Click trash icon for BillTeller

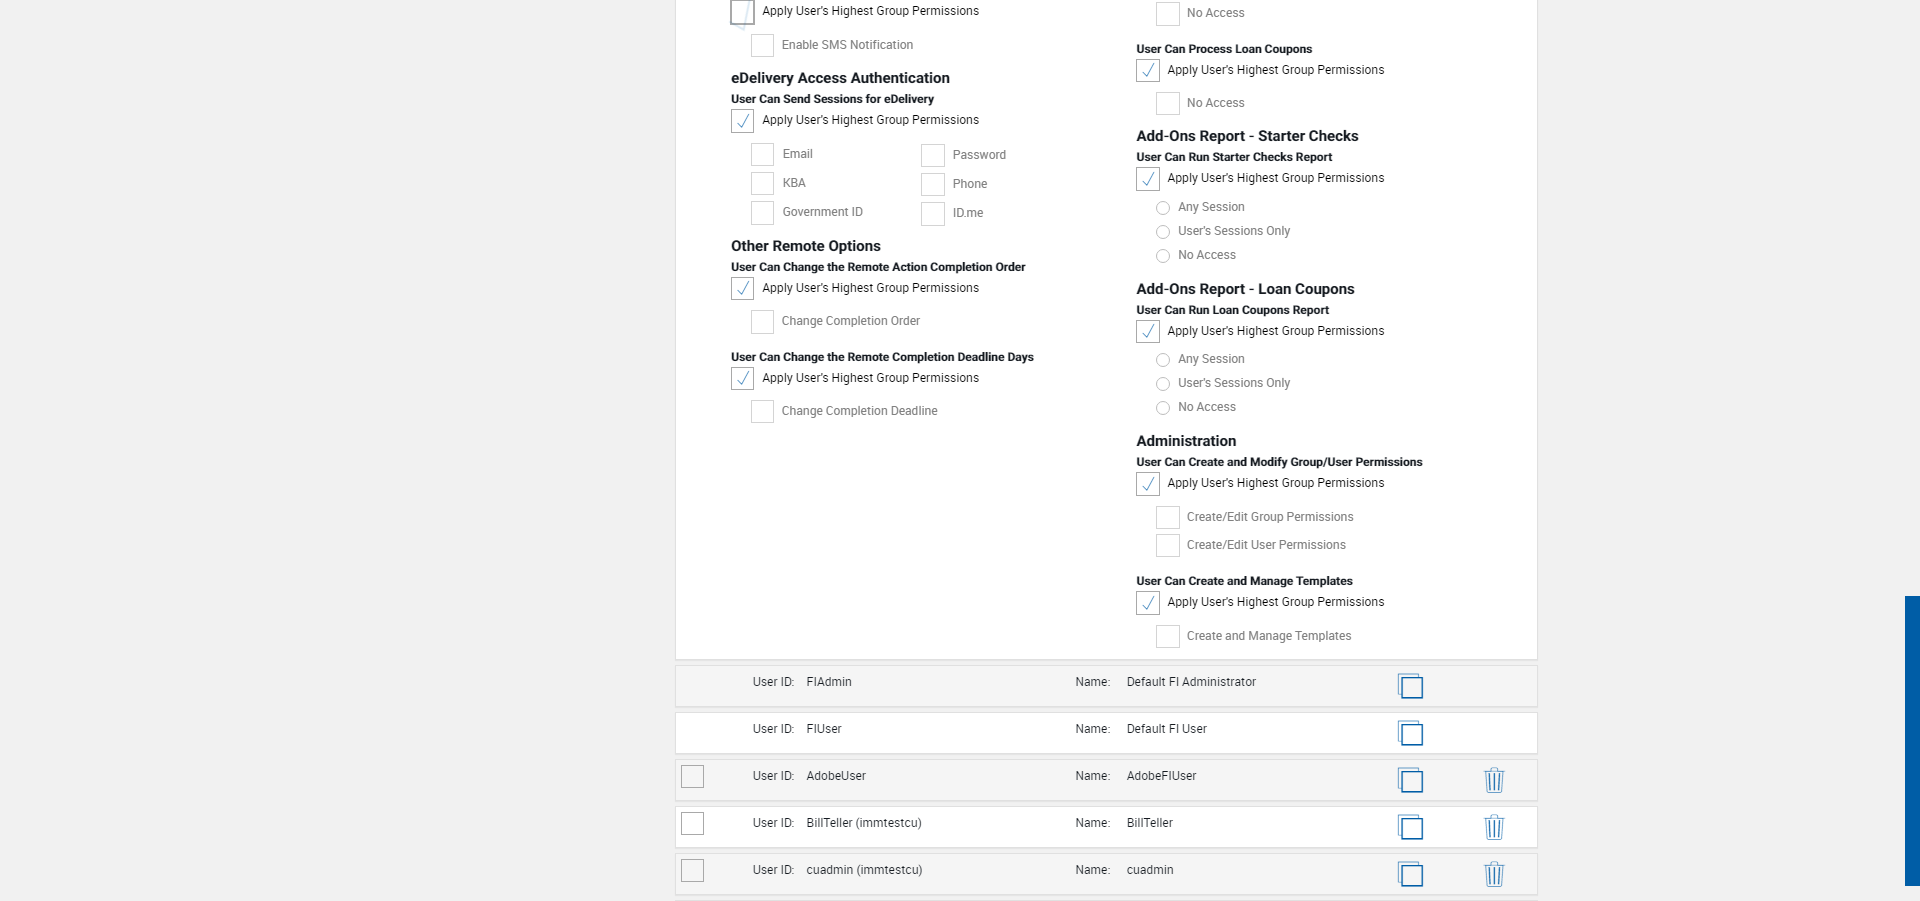click(1494, 827)
